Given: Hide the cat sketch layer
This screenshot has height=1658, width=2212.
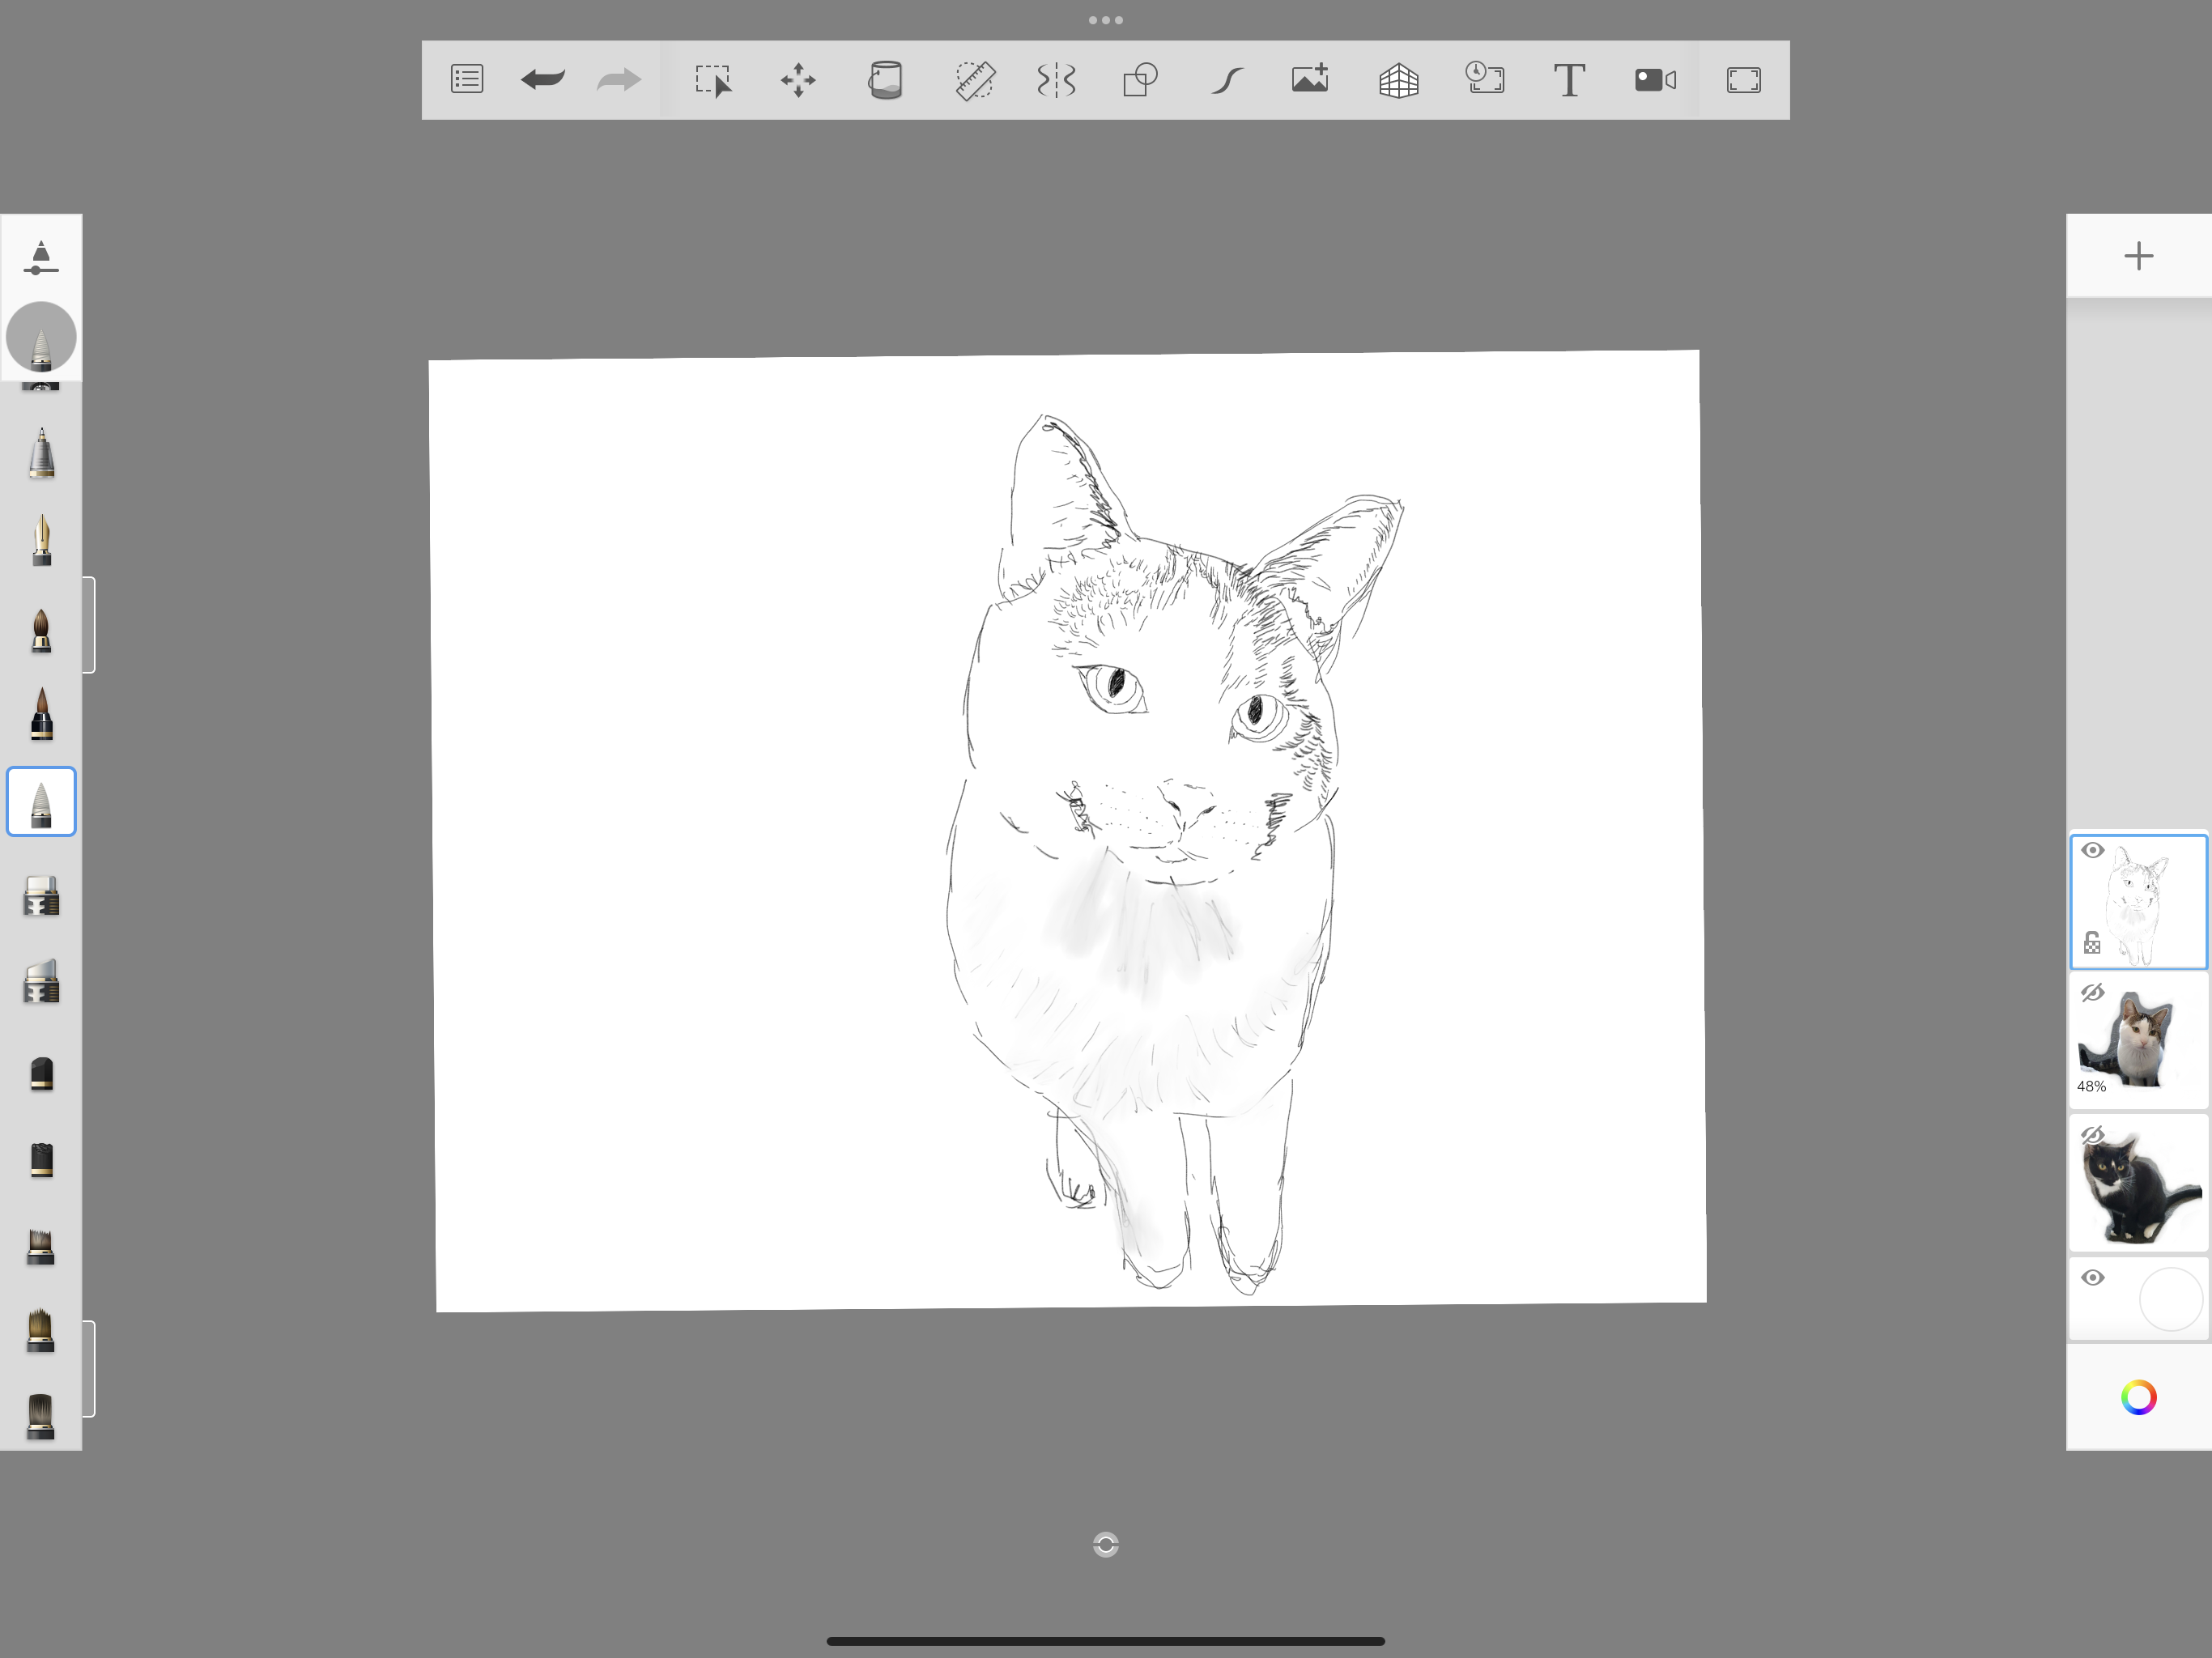Looking at the screenshot, I should coord(2092,851).
